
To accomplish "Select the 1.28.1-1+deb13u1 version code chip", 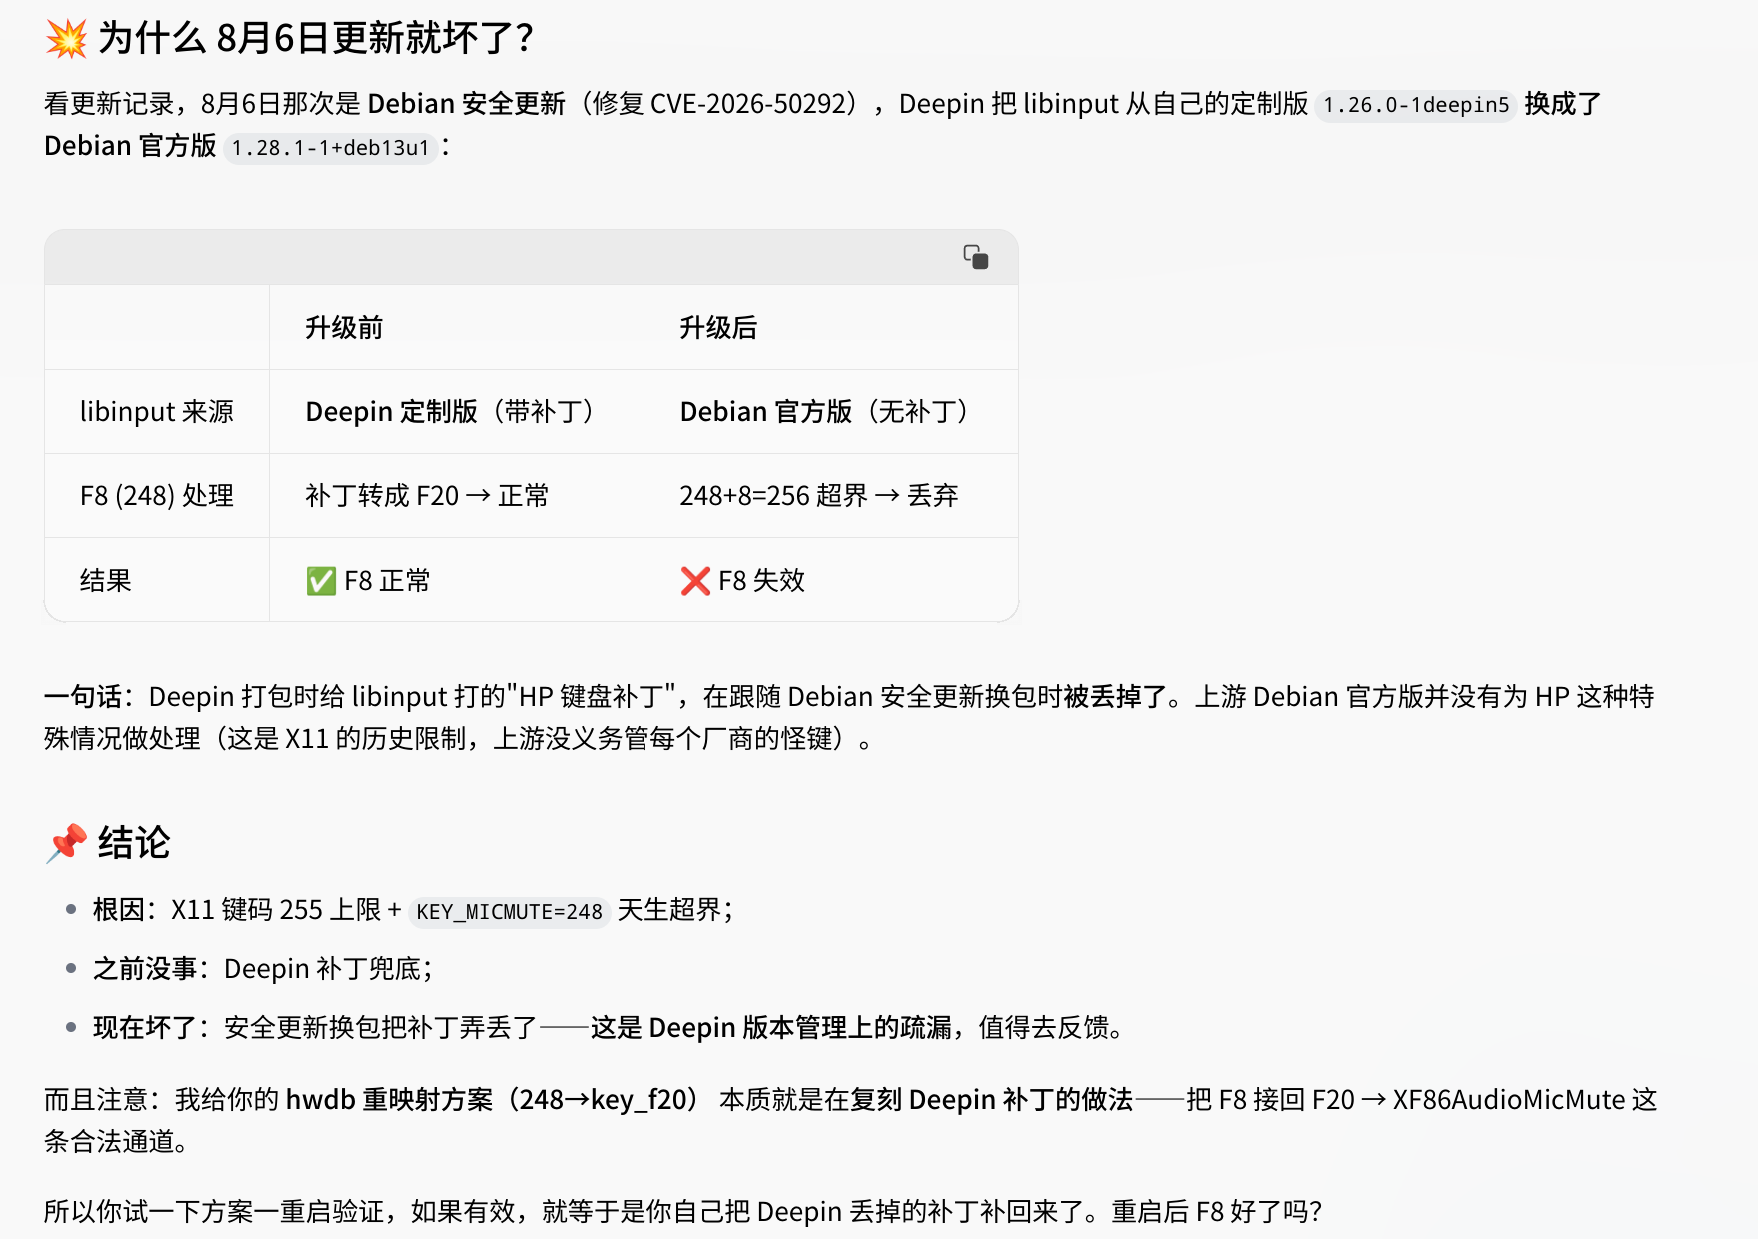I will click(x=330, y=148).
